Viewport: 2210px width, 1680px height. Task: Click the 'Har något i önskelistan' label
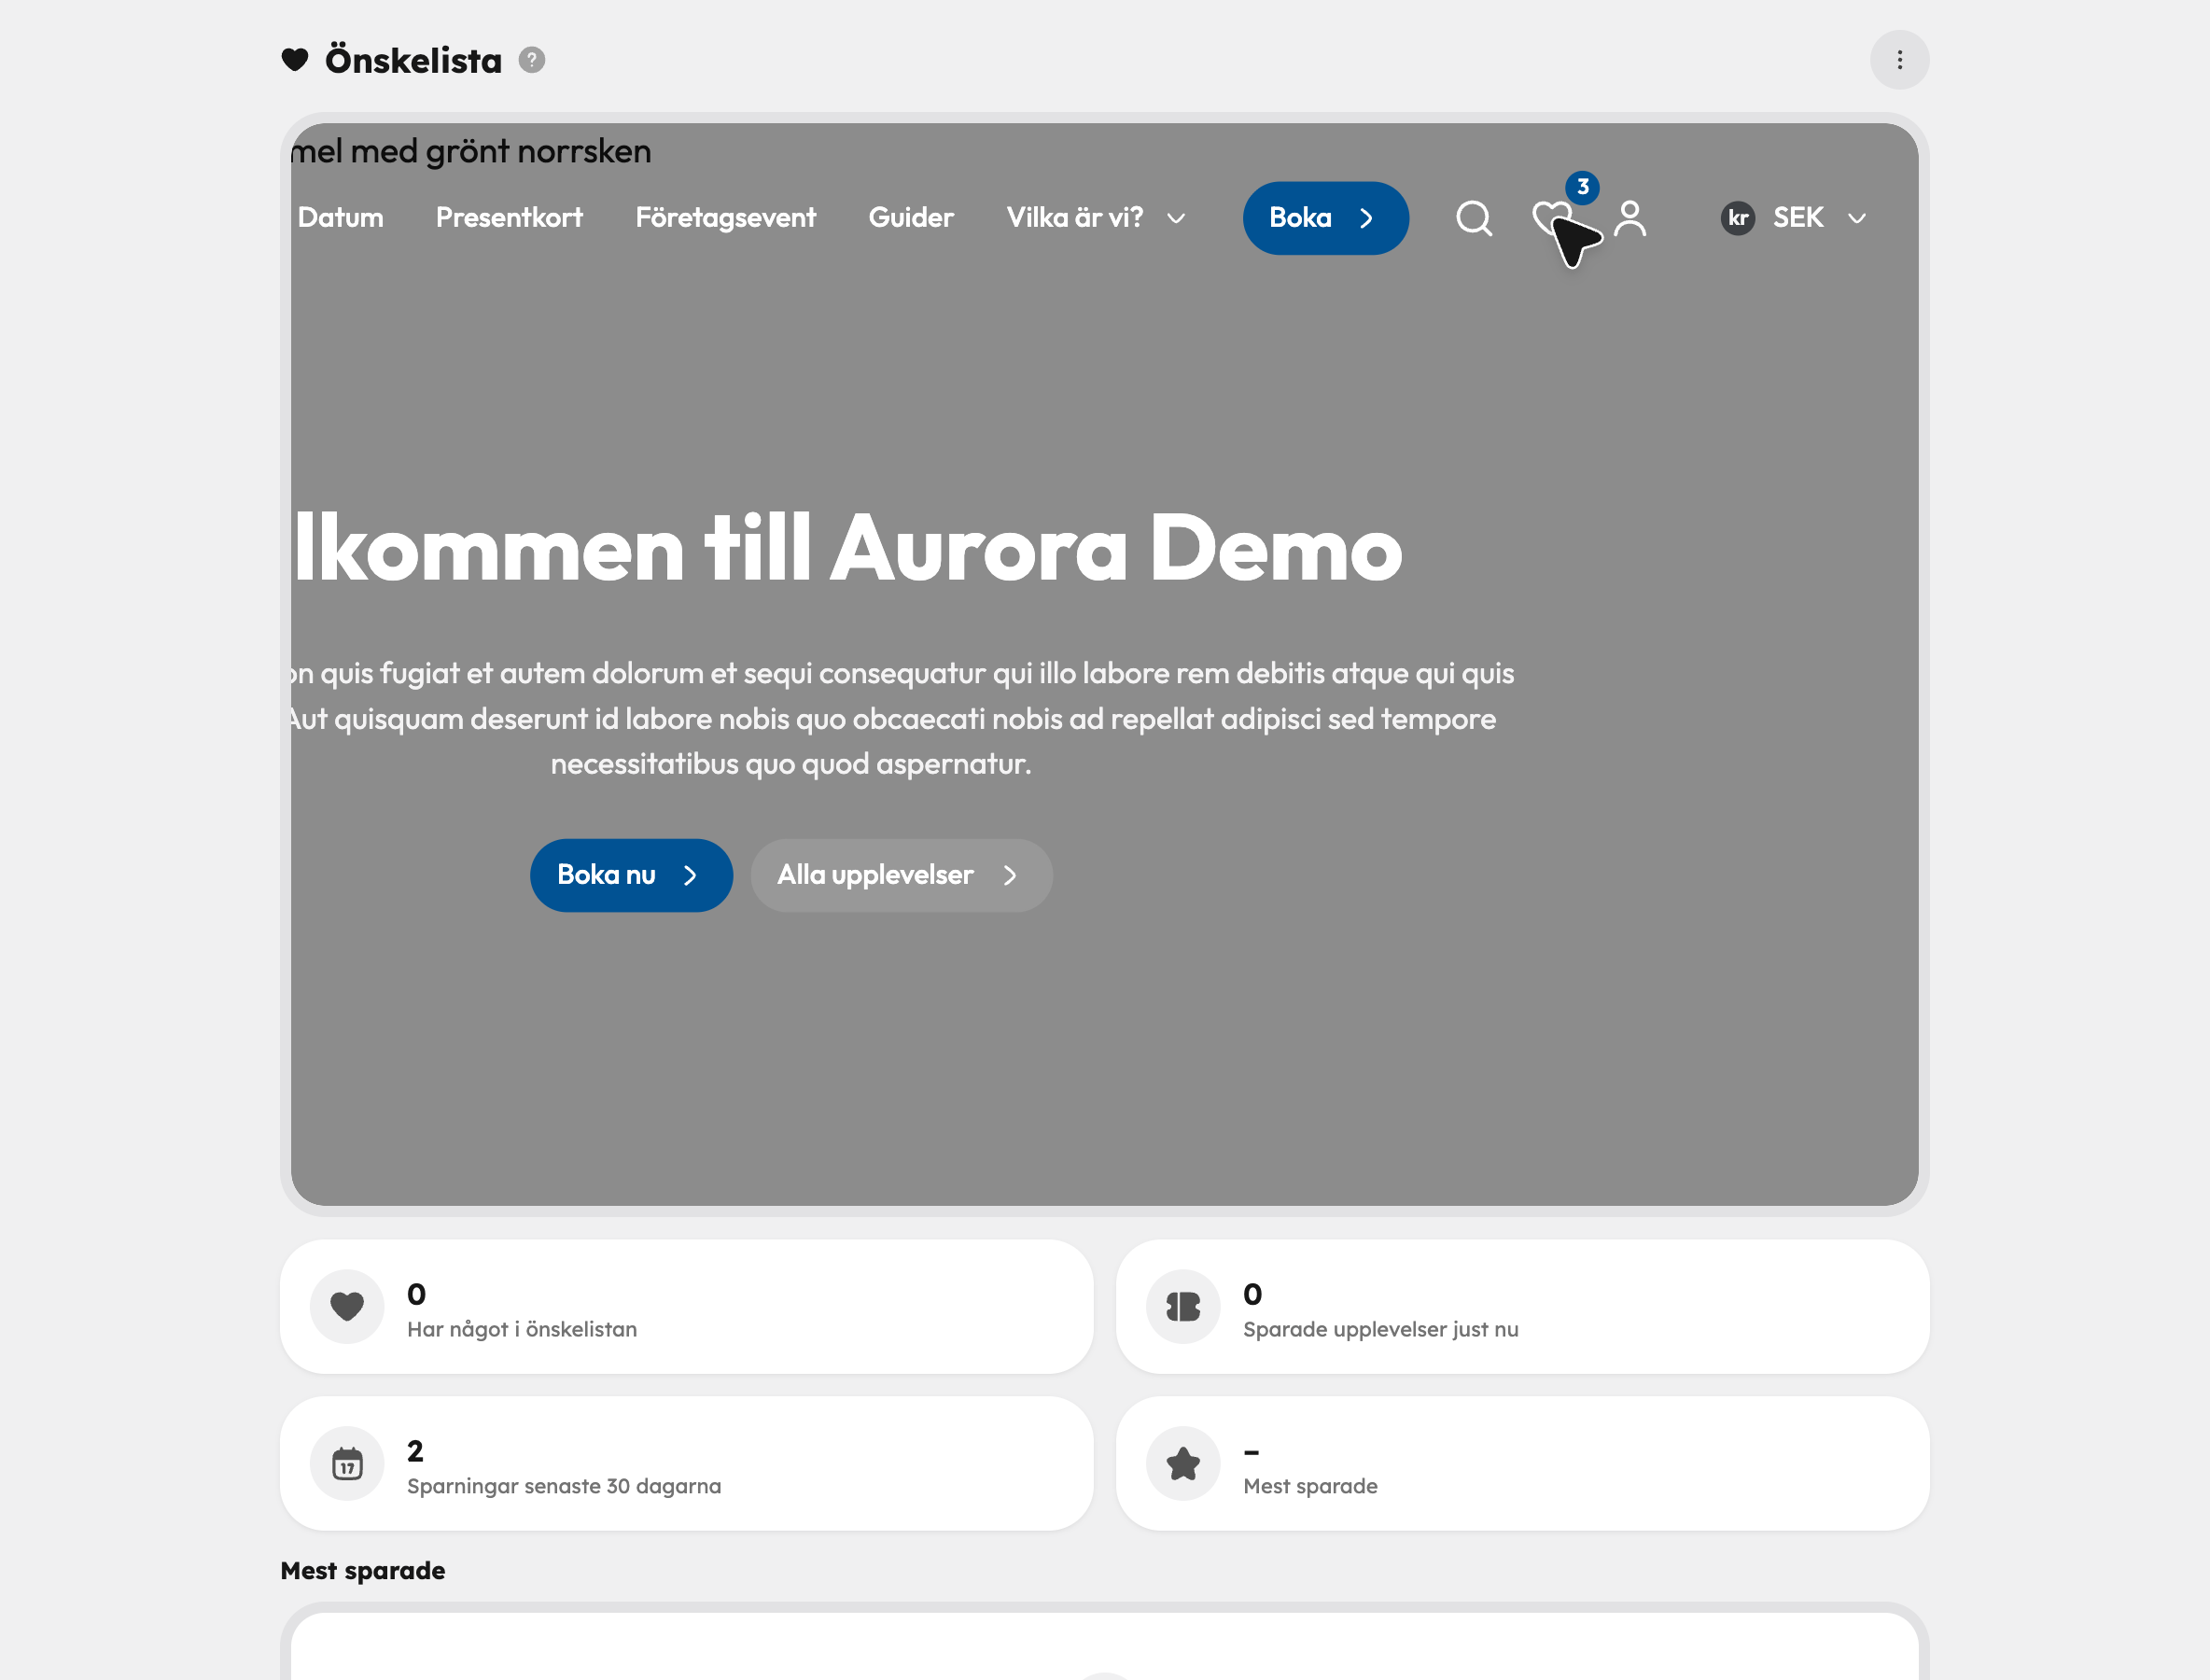click(x=522, y=1329)
